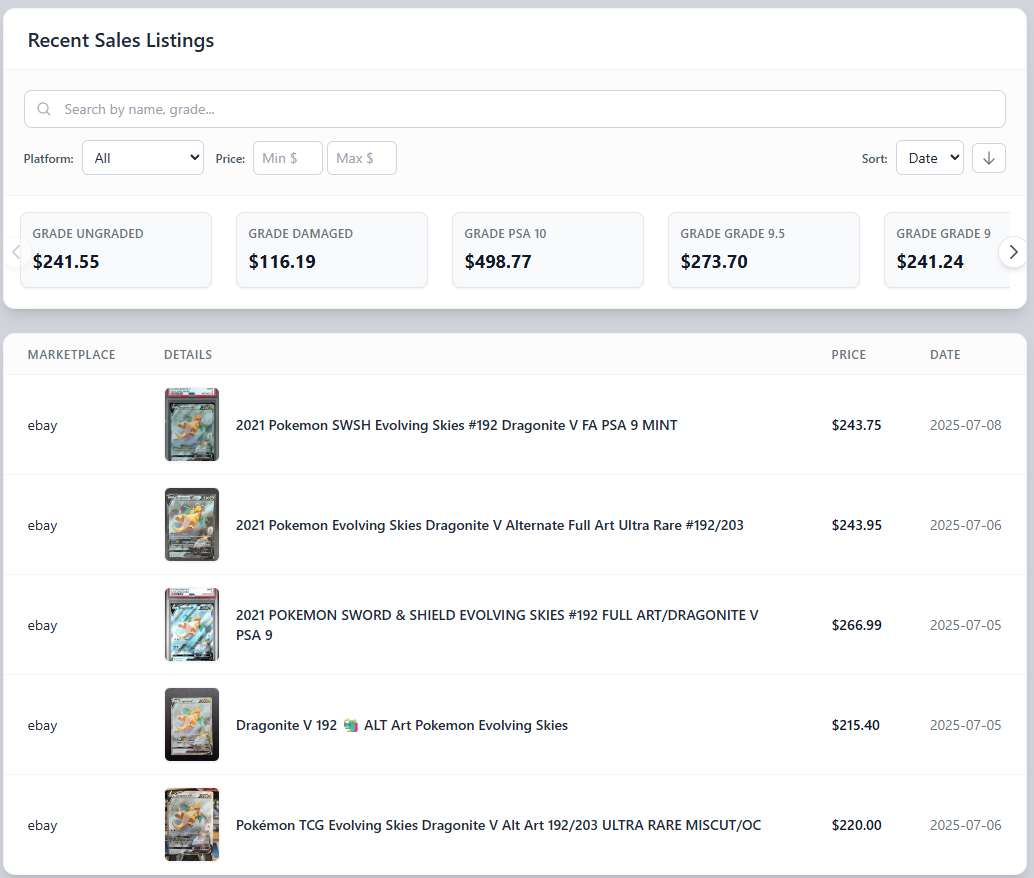Click 'ebay' in the $243.75 row
The image size is (1034, 878).
(x=42, y=426)
